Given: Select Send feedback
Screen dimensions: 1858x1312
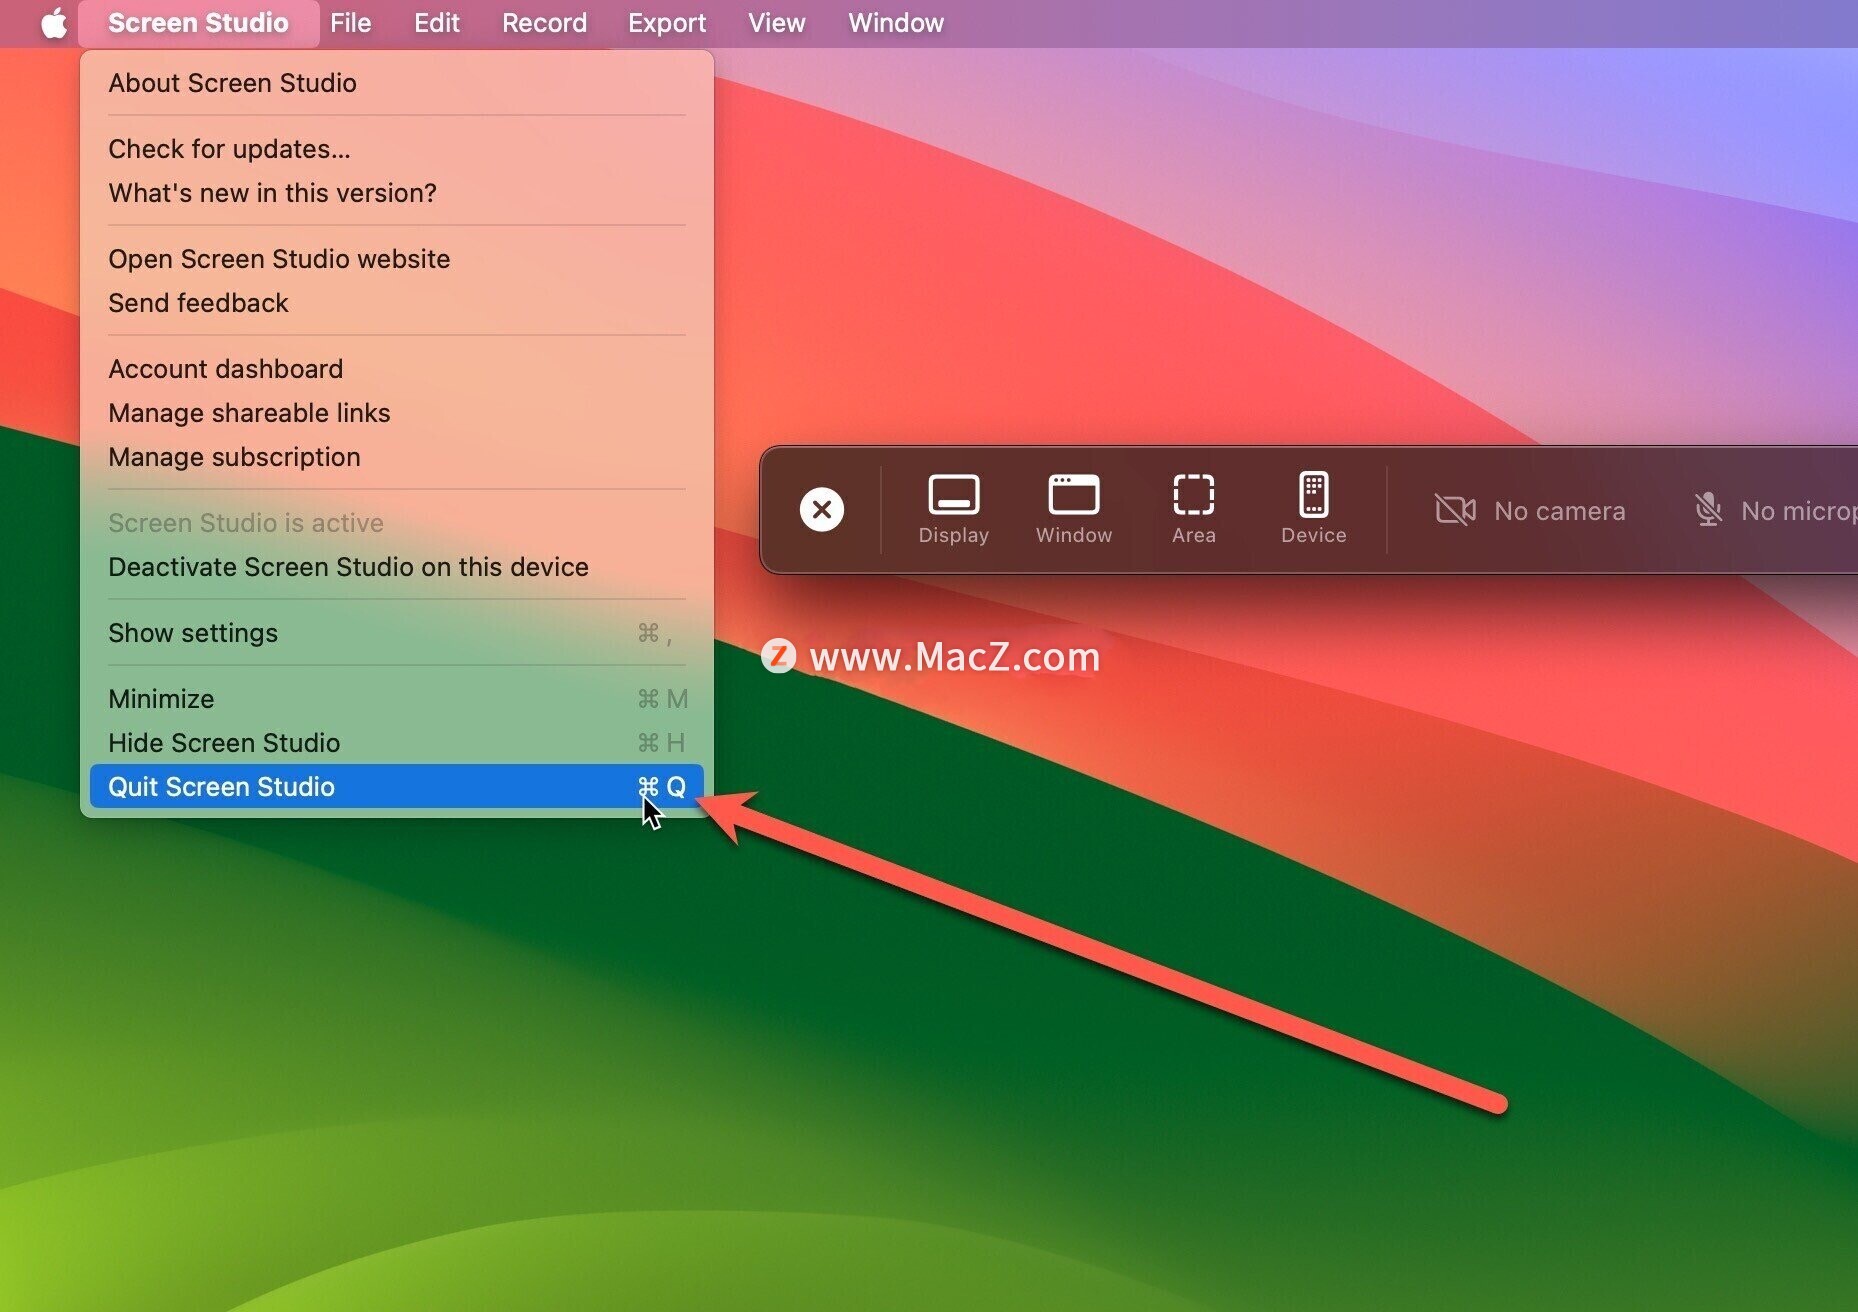Looking at the screenshot, I should click(396, 303).
